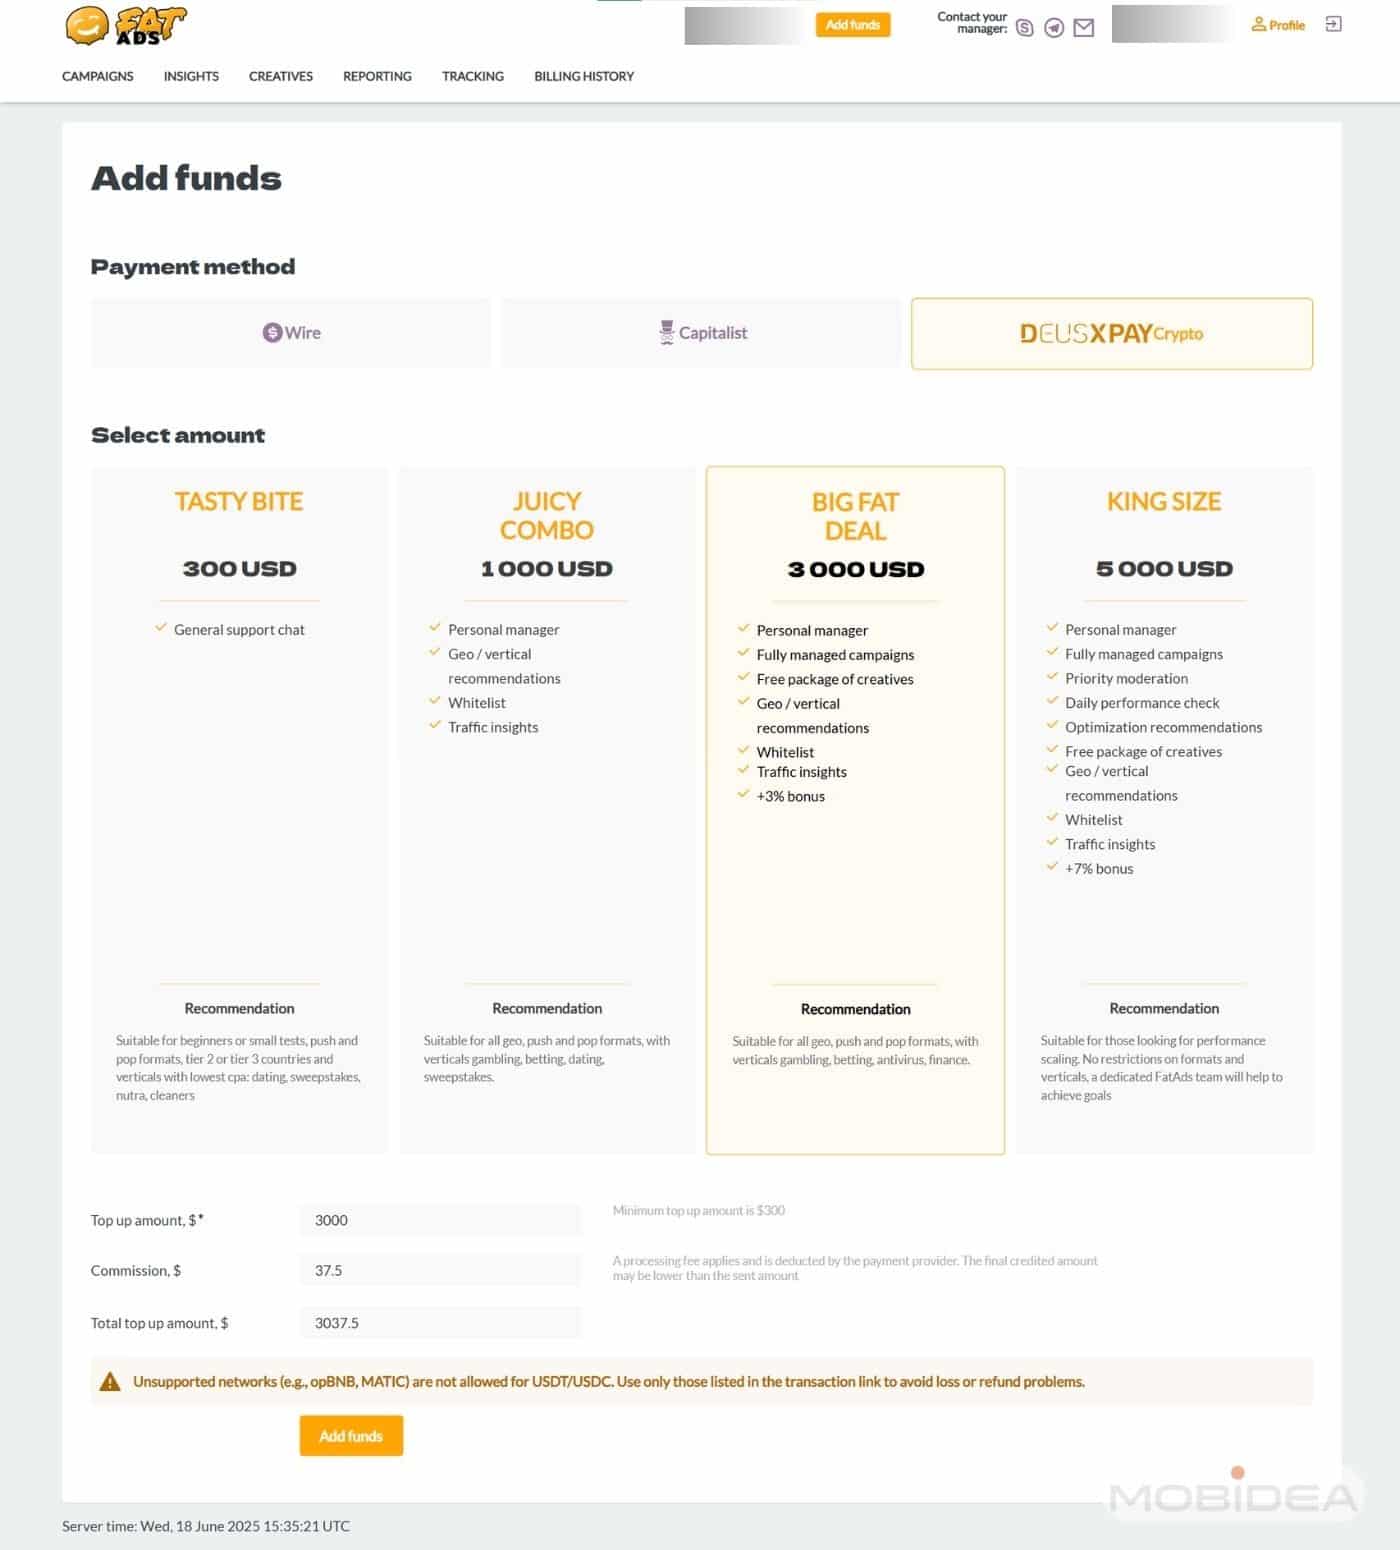Click the DEUSXPAY Crypto logo
1400x1550 pixels.
tap(1111, 333)
